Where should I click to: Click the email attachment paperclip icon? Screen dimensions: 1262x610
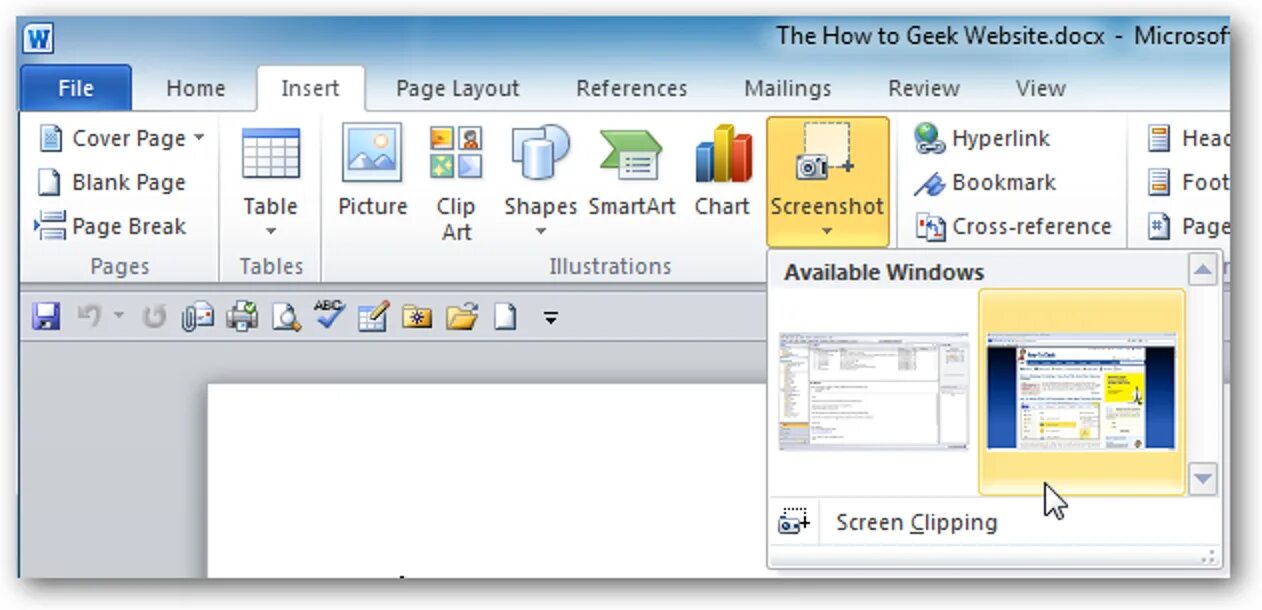(197, 317)
